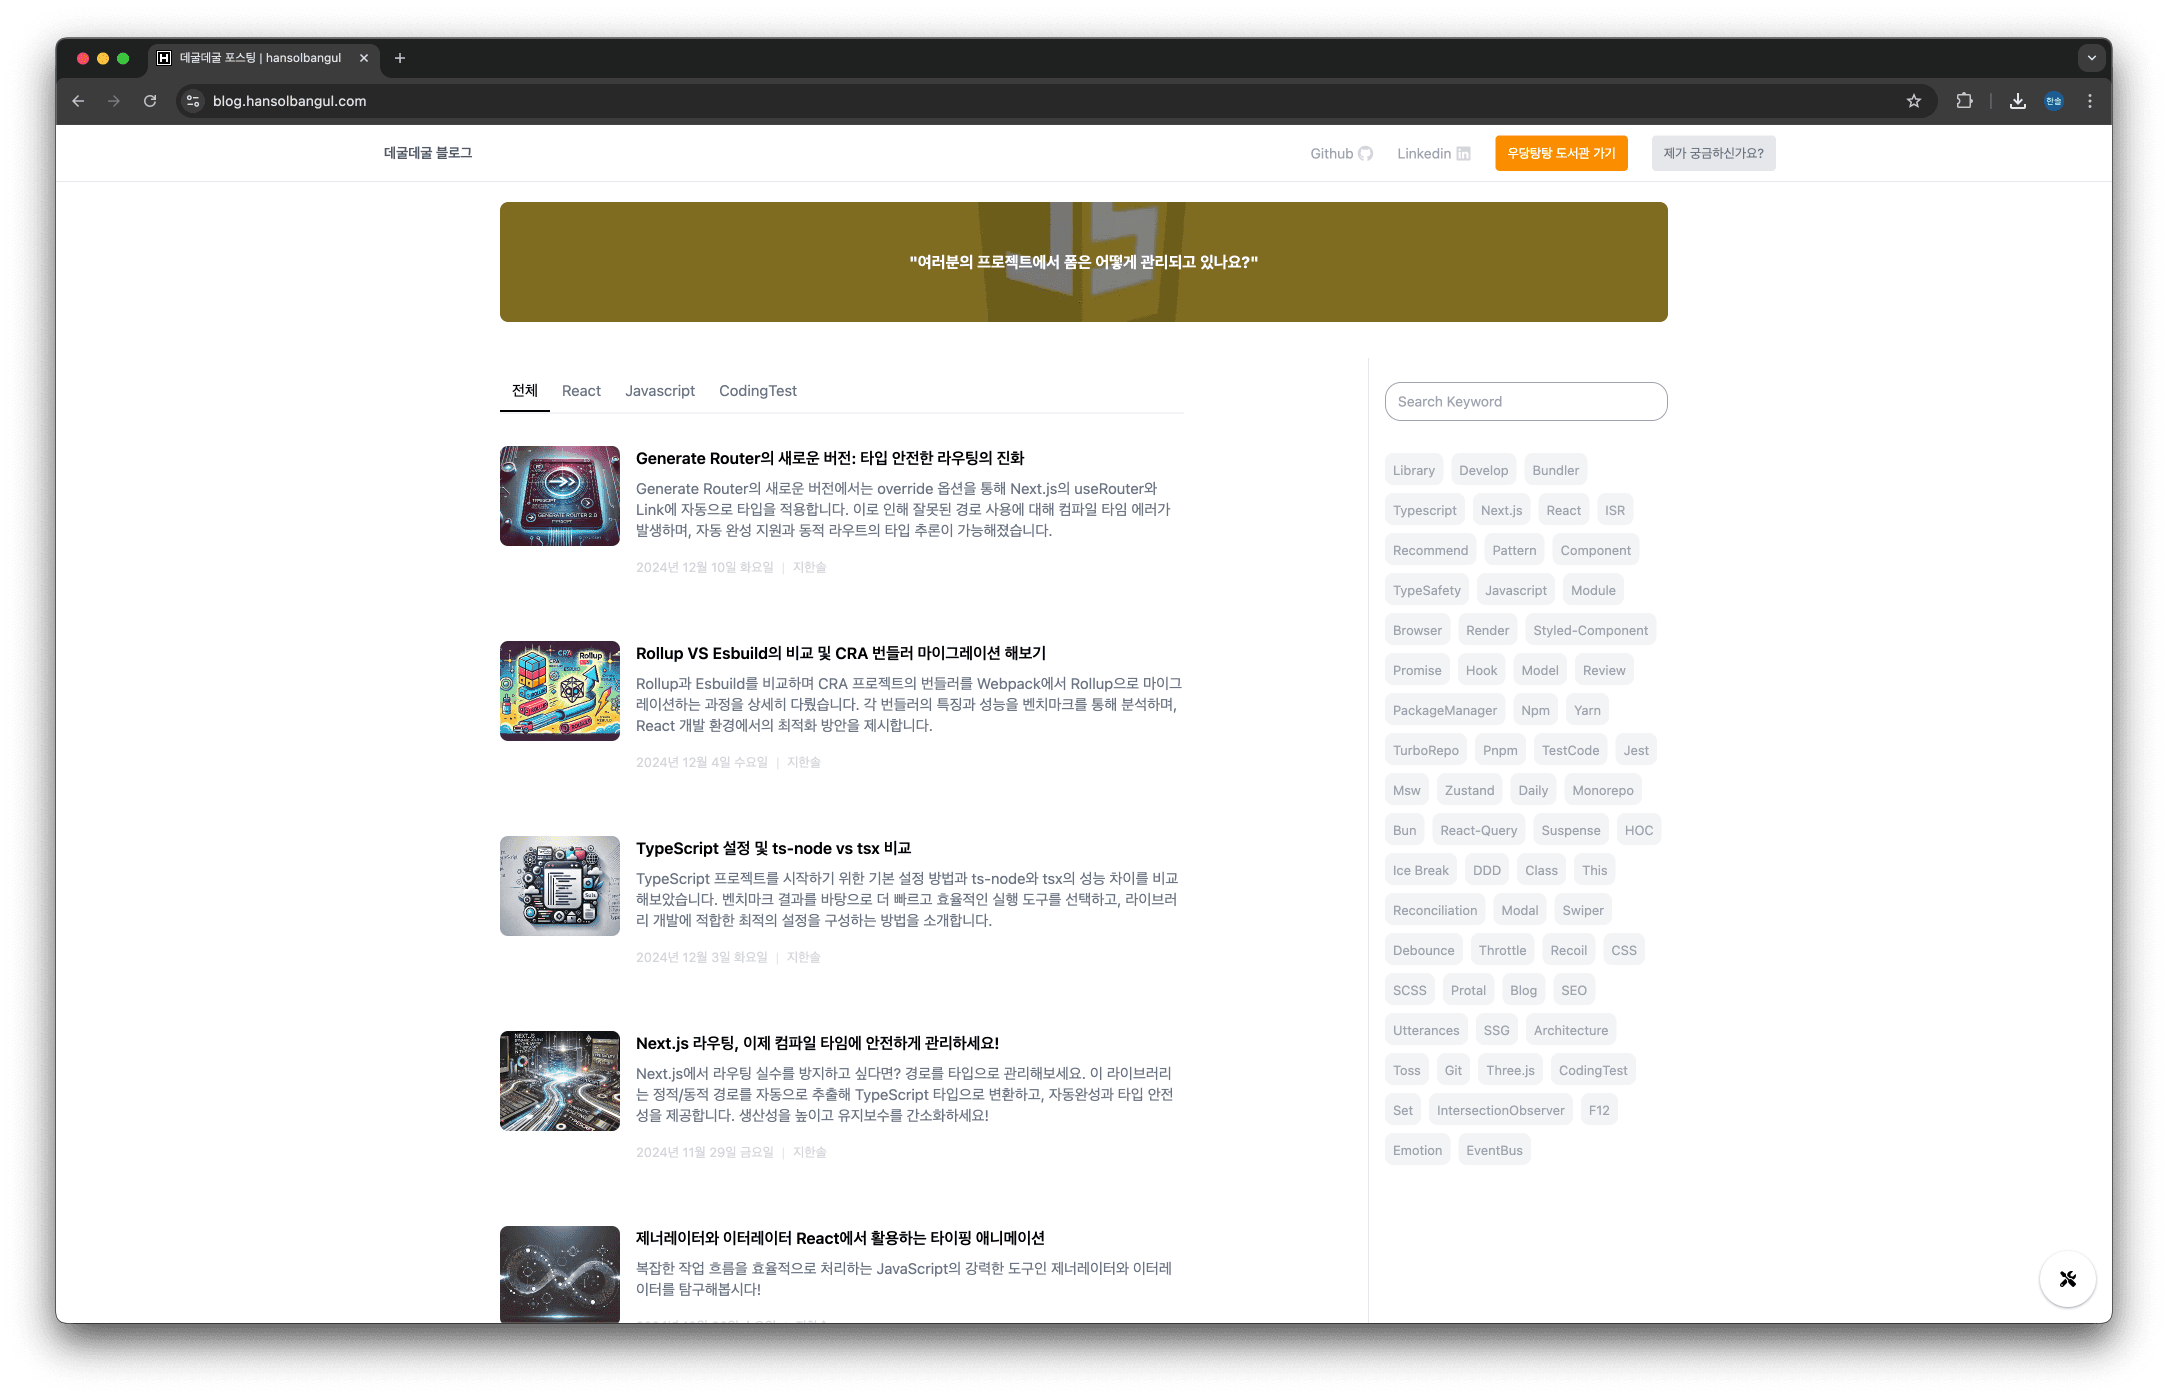Viewport: 2168px width, 1397px height.
Task: Filter by the TurboRepo tag
Action: click(x=1426, y=750)
